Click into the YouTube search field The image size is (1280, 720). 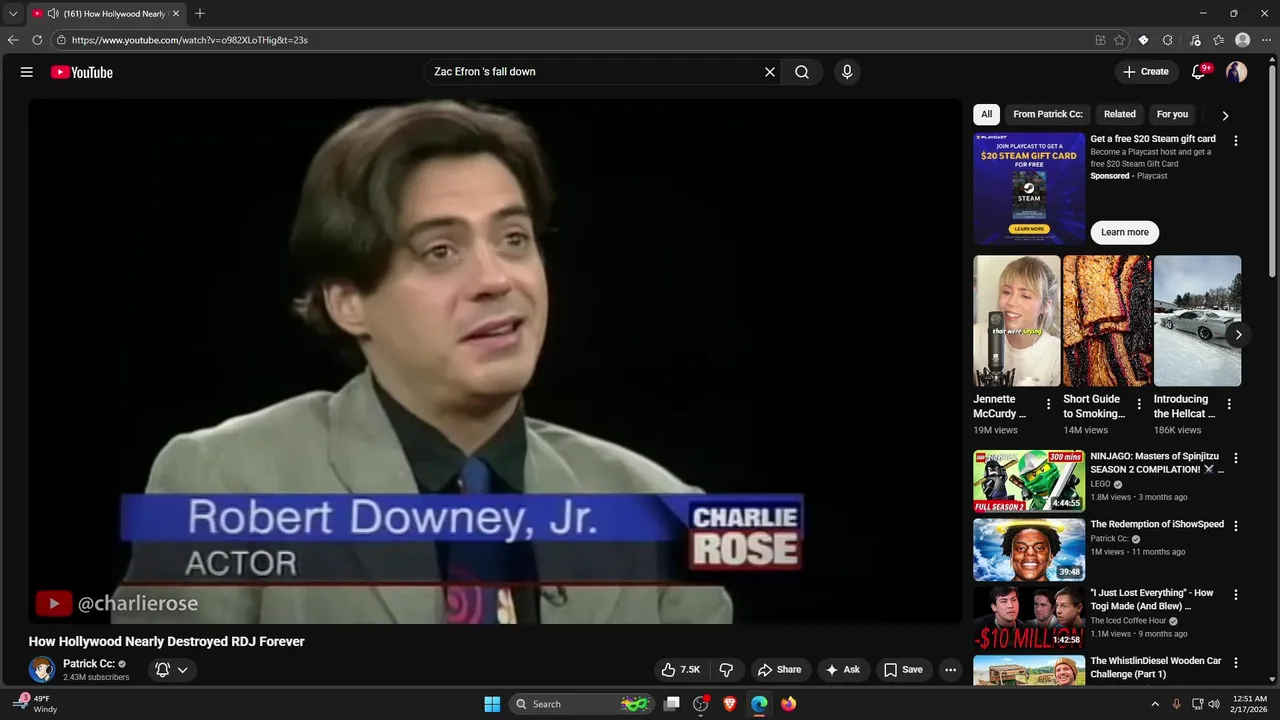[x=594, y=72]
